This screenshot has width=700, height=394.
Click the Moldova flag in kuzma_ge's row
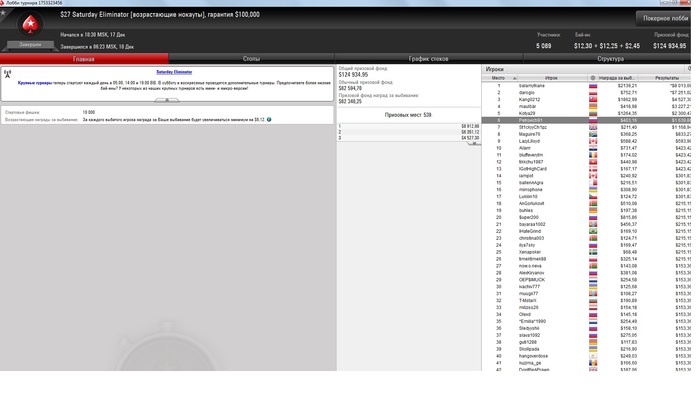(593, 363)
